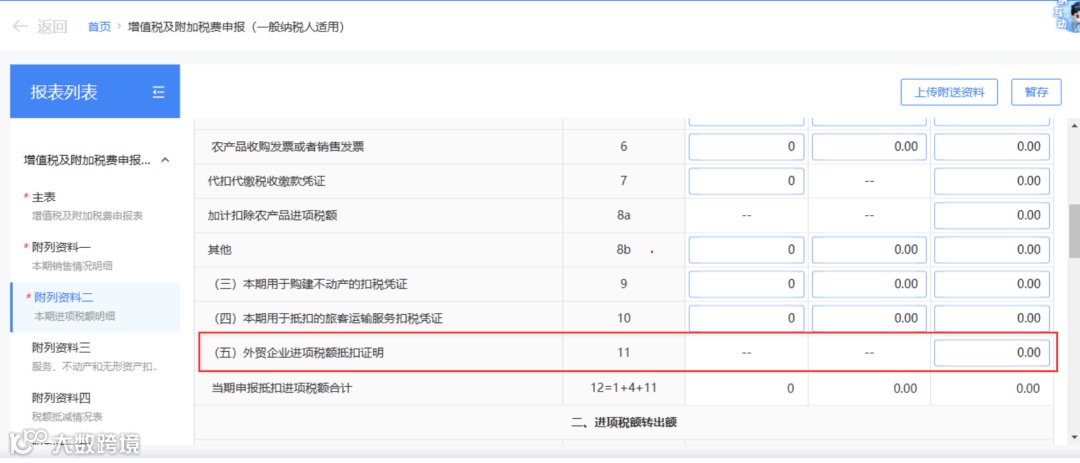The width and height of the screenshot is (1080, 463).
Task: Click 上传附送资料 button
Action: (949, 92)
